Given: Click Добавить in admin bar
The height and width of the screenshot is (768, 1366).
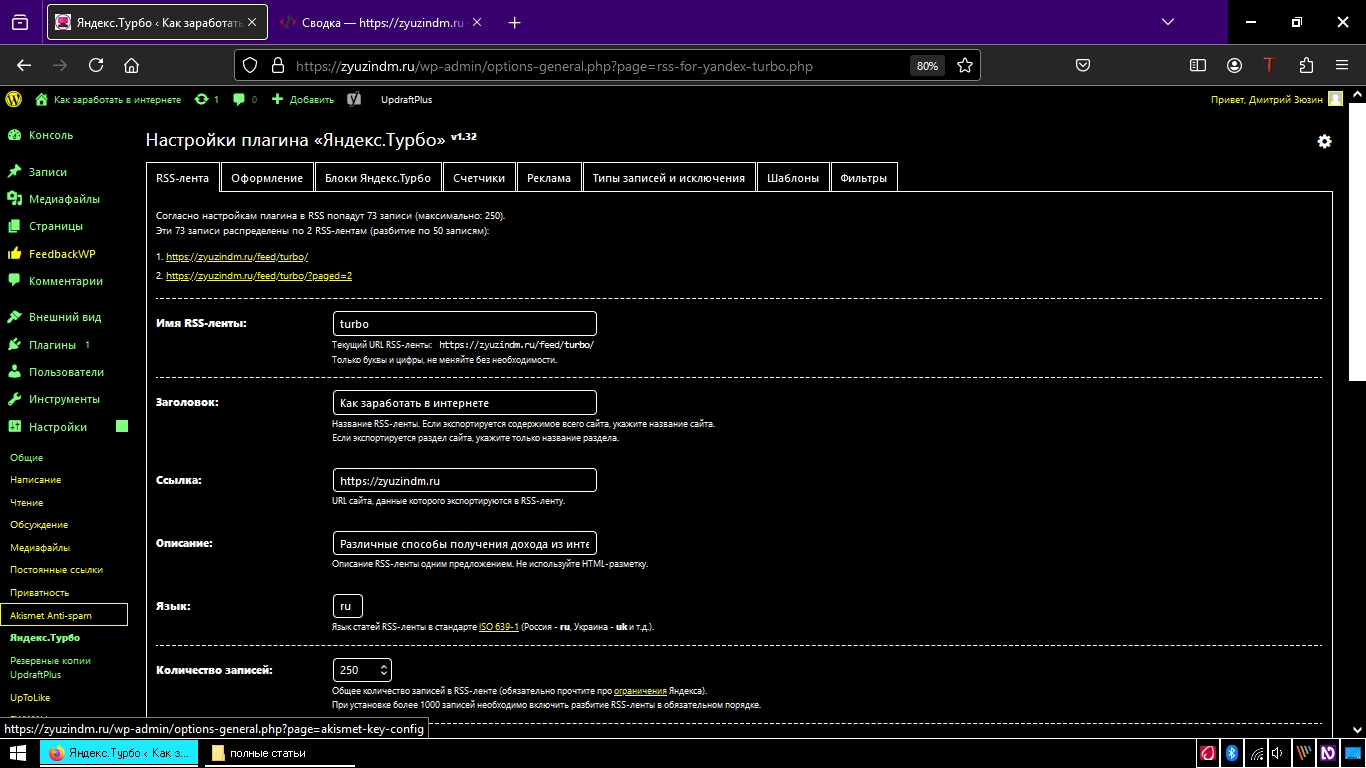Looking at the screenshot, I should tap(303, 99).
